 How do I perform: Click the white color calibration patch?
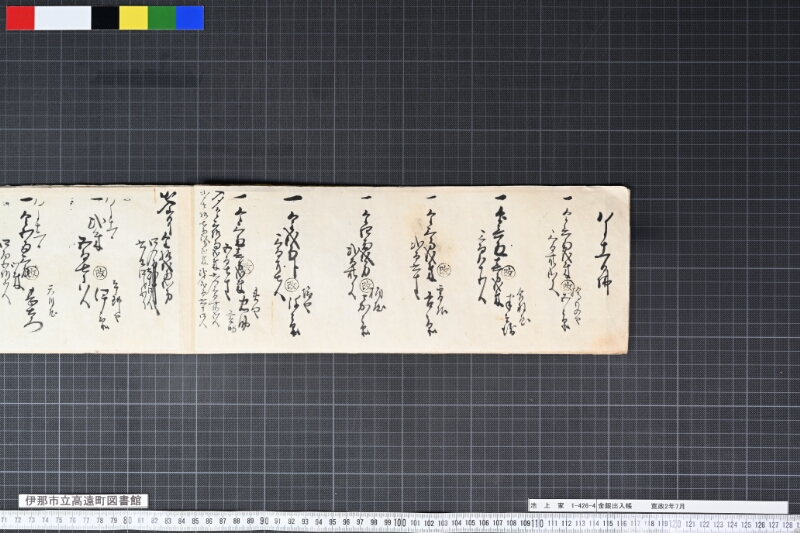point(63,18)
